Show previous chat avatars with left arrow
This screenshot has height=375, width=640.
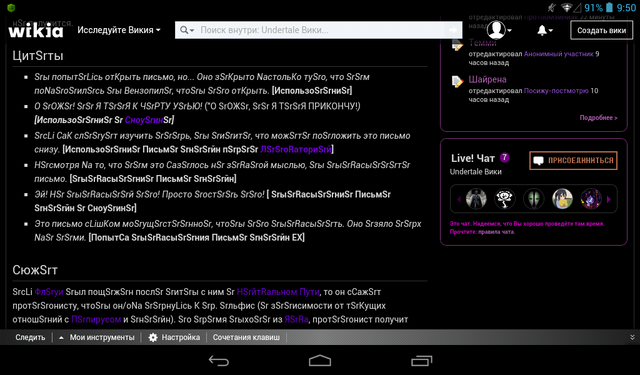[x=459, y=199]
